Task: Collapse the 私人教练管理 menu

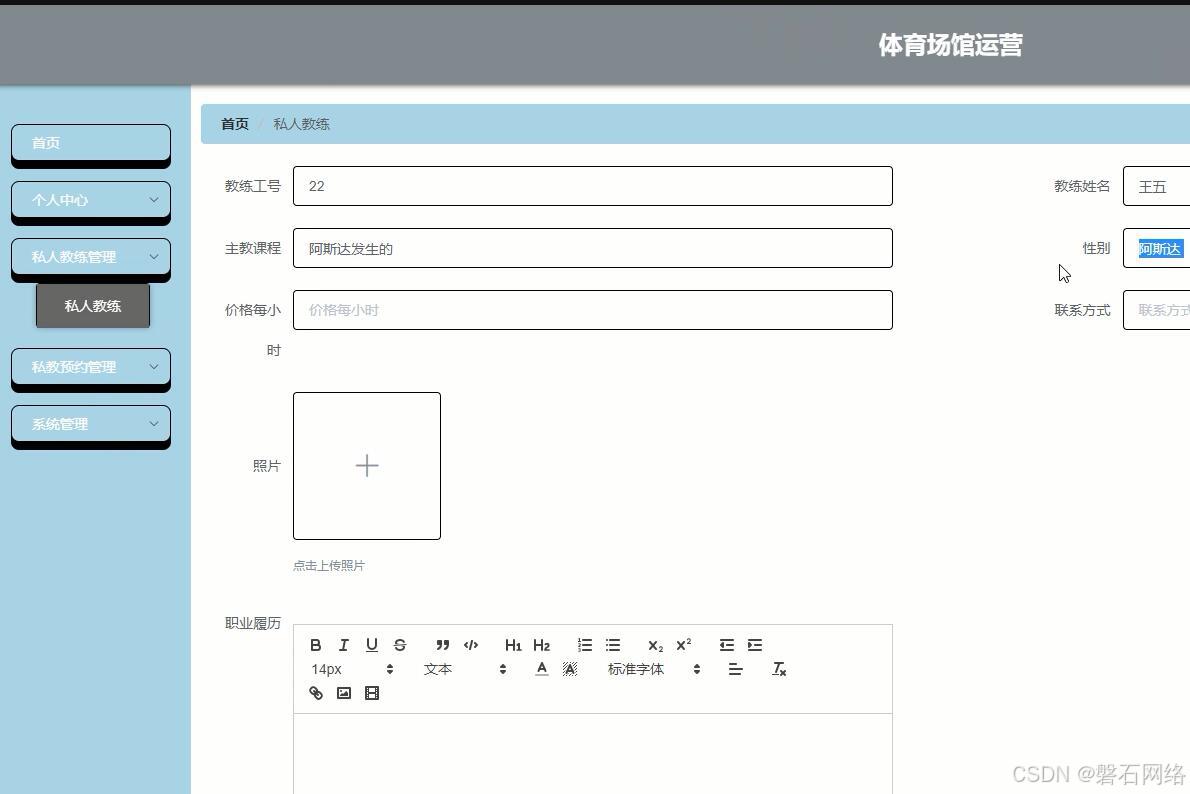Action: [91, 257]
